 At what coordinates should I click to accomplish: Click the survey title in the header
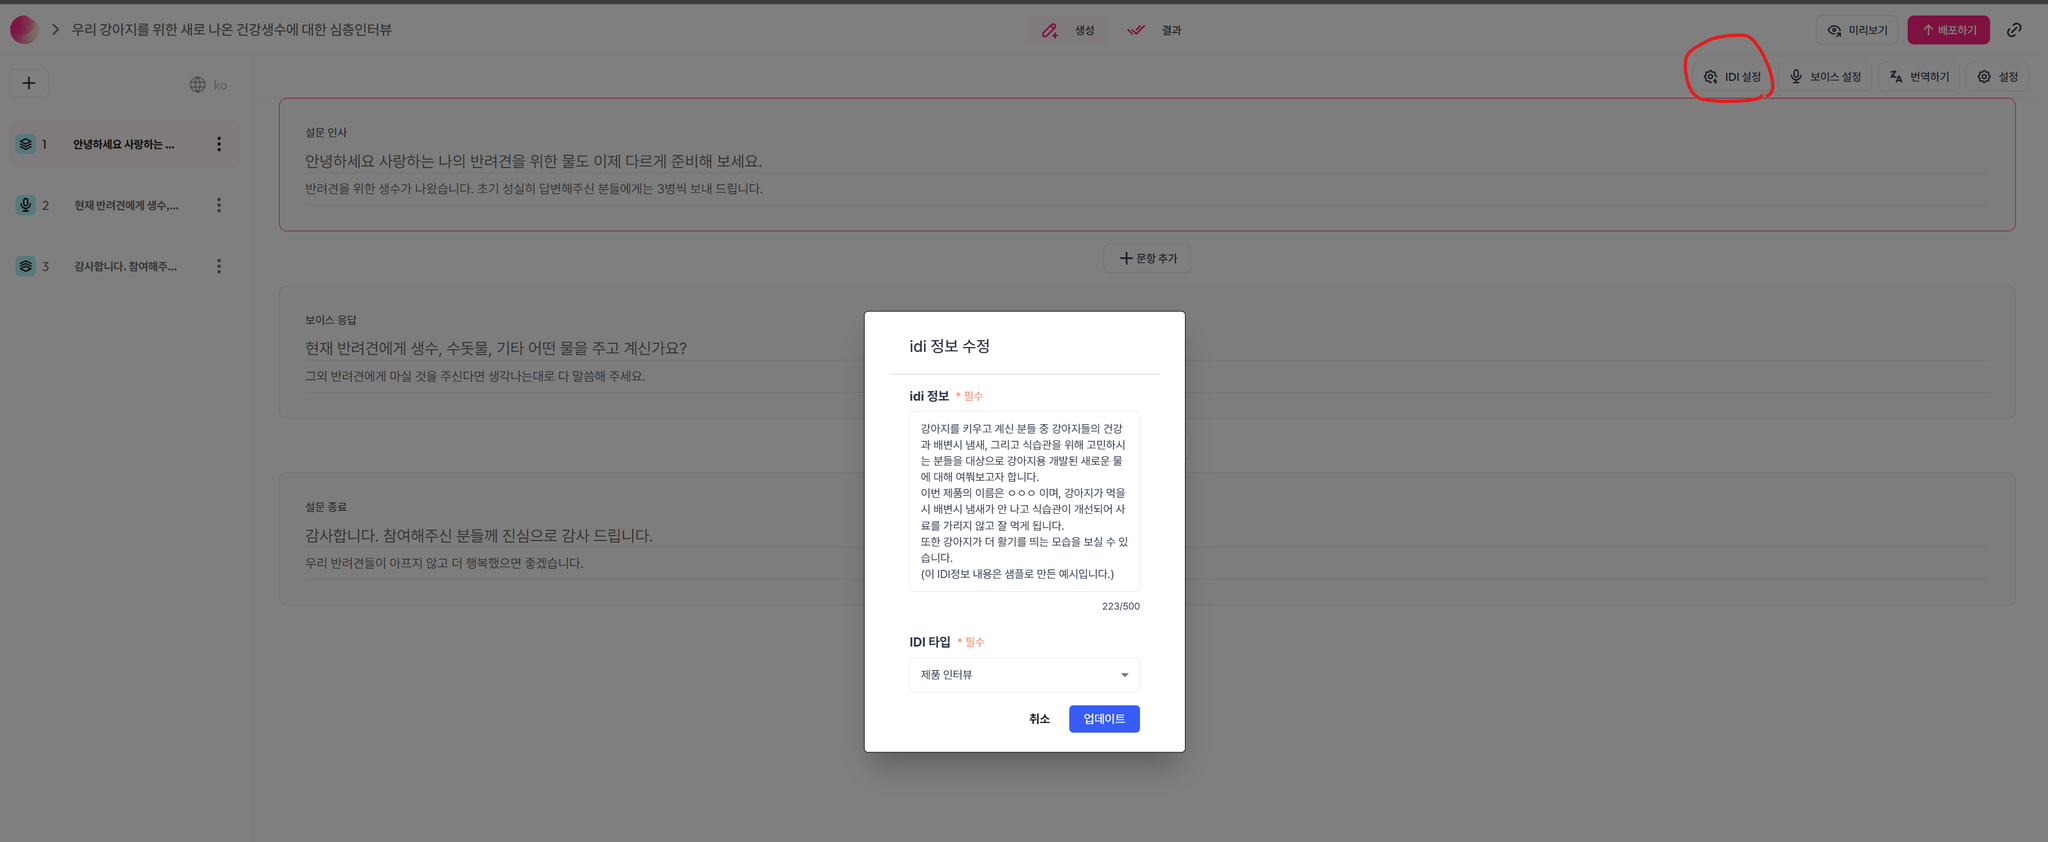231,30
